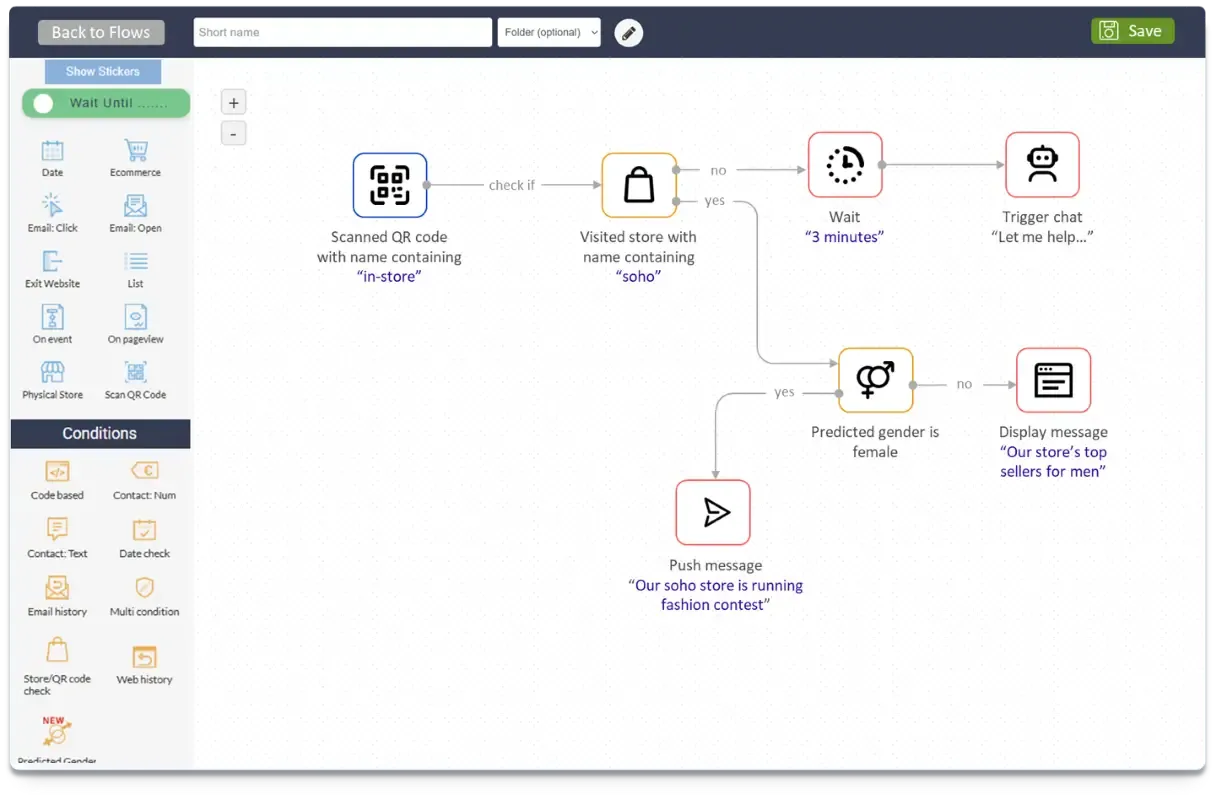
Task: Choose the Multi condition icon
Action: click(145, 588)
